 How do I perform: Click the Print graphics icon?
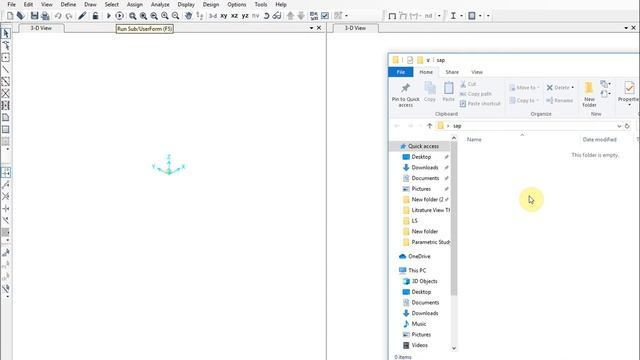pyautogui.click(x=45, y=16)
